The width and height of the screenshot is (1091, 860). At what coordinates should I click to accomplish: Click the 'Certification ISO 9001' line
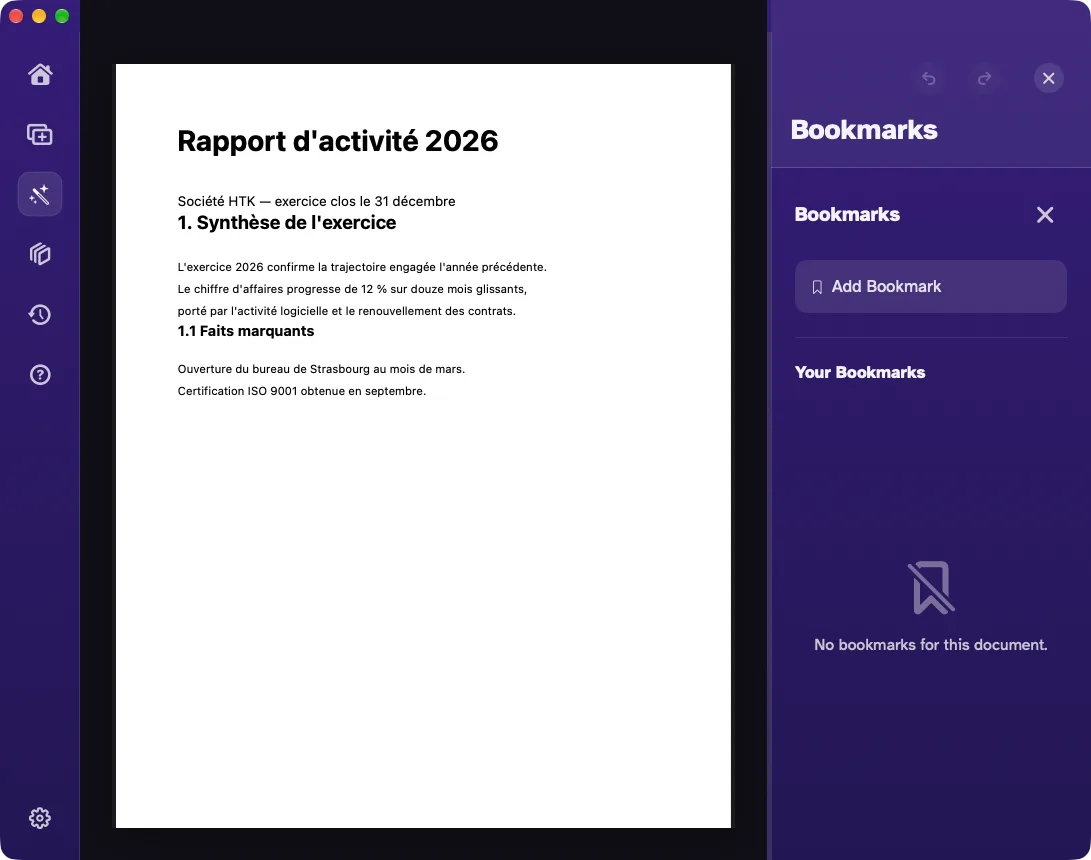point(301,391)
